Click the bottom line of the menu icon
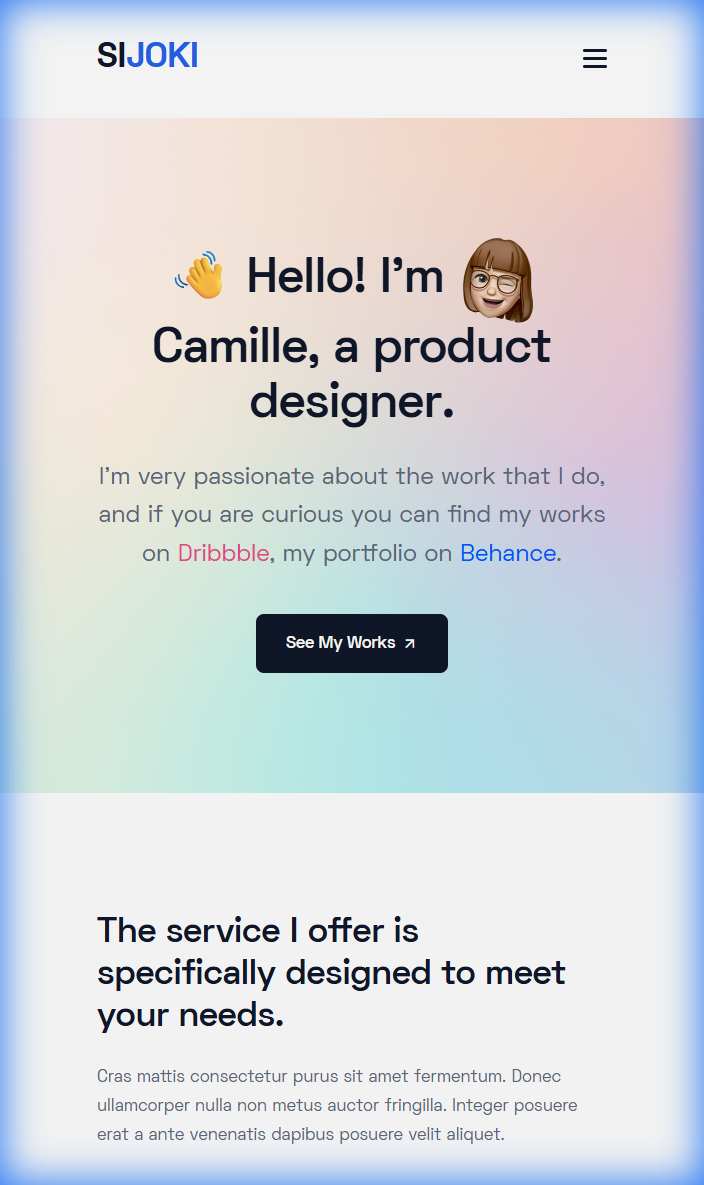The image size is (704, 1185). pos(594,67)
